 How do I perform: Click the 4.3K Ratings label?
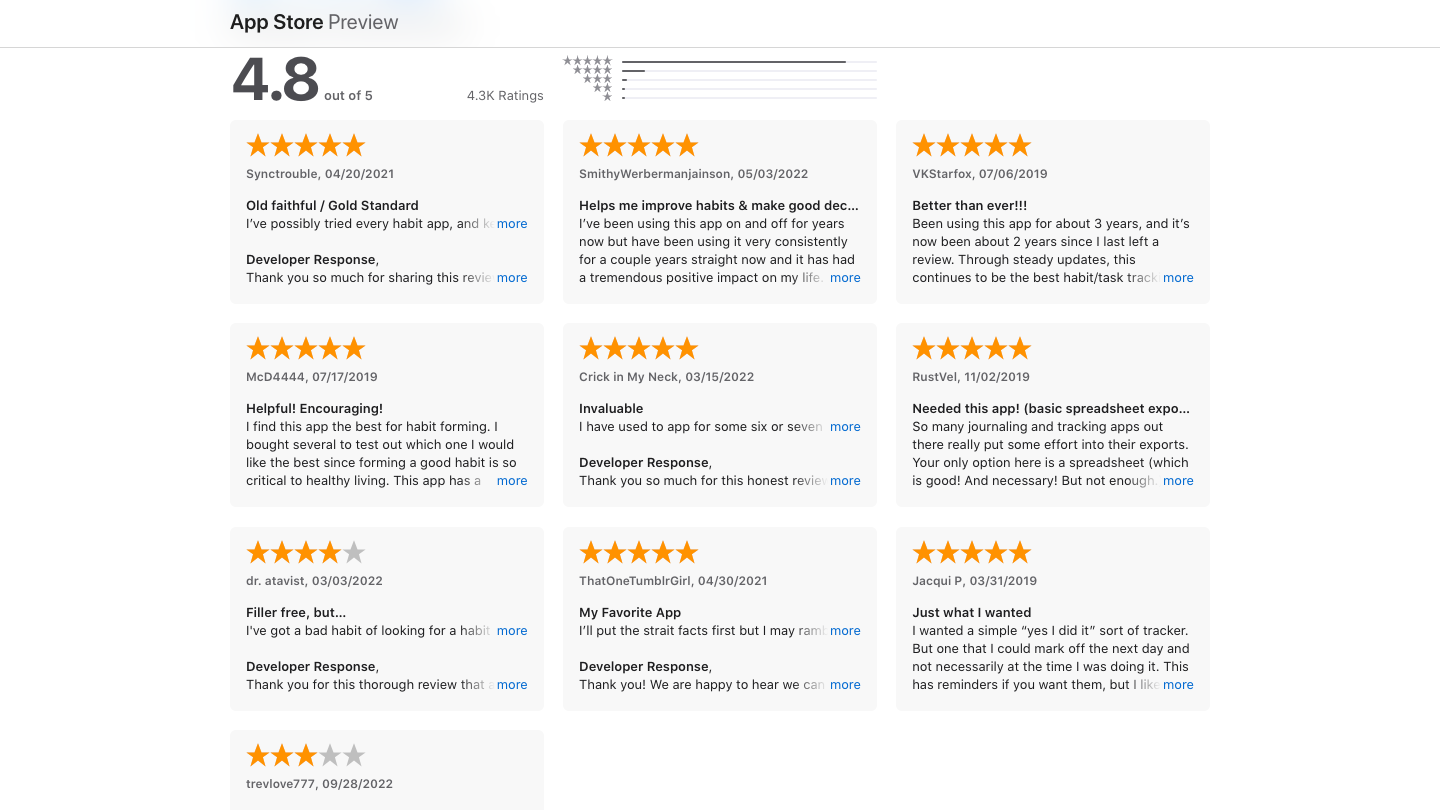tap(505, 95)
